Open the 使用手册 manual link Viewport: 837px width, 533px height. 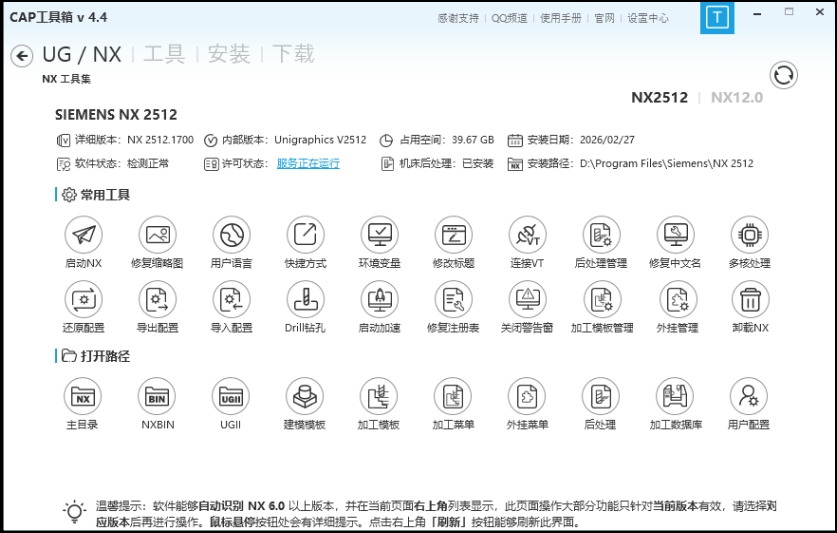[560, 18]
